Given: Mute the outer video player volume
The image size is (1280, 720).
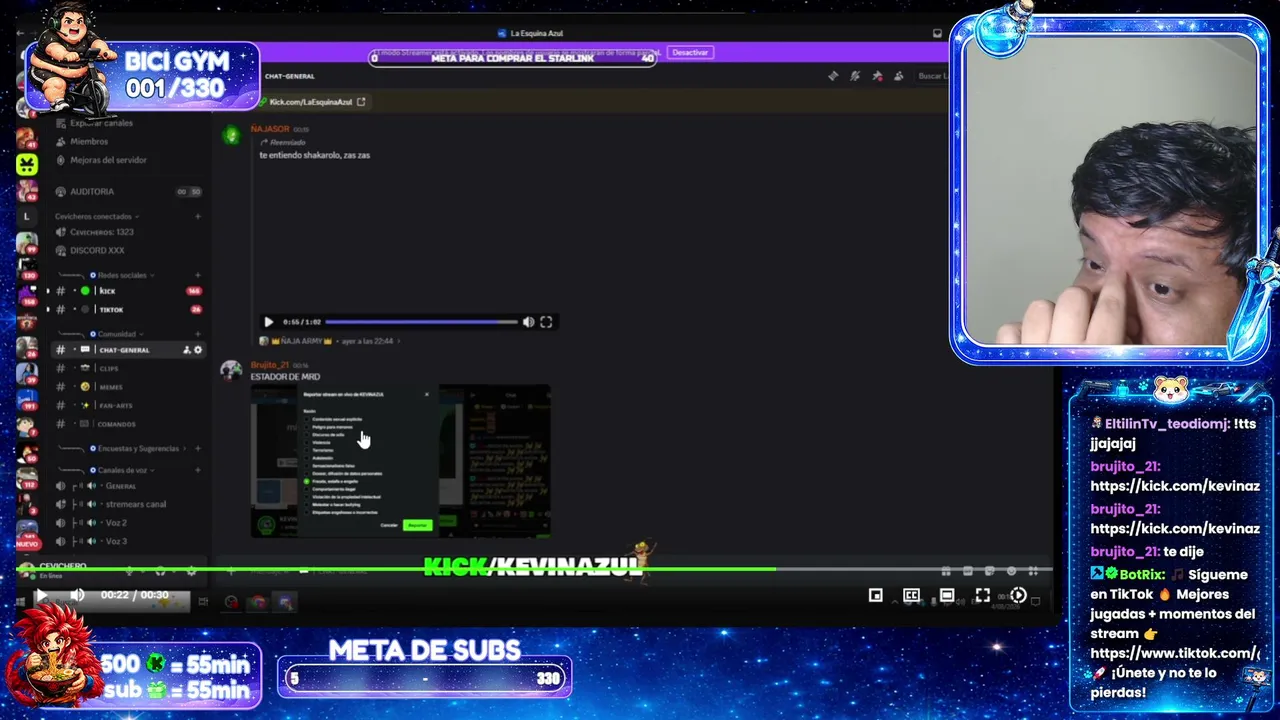Looking at the screenshot, I should (77, 595).
